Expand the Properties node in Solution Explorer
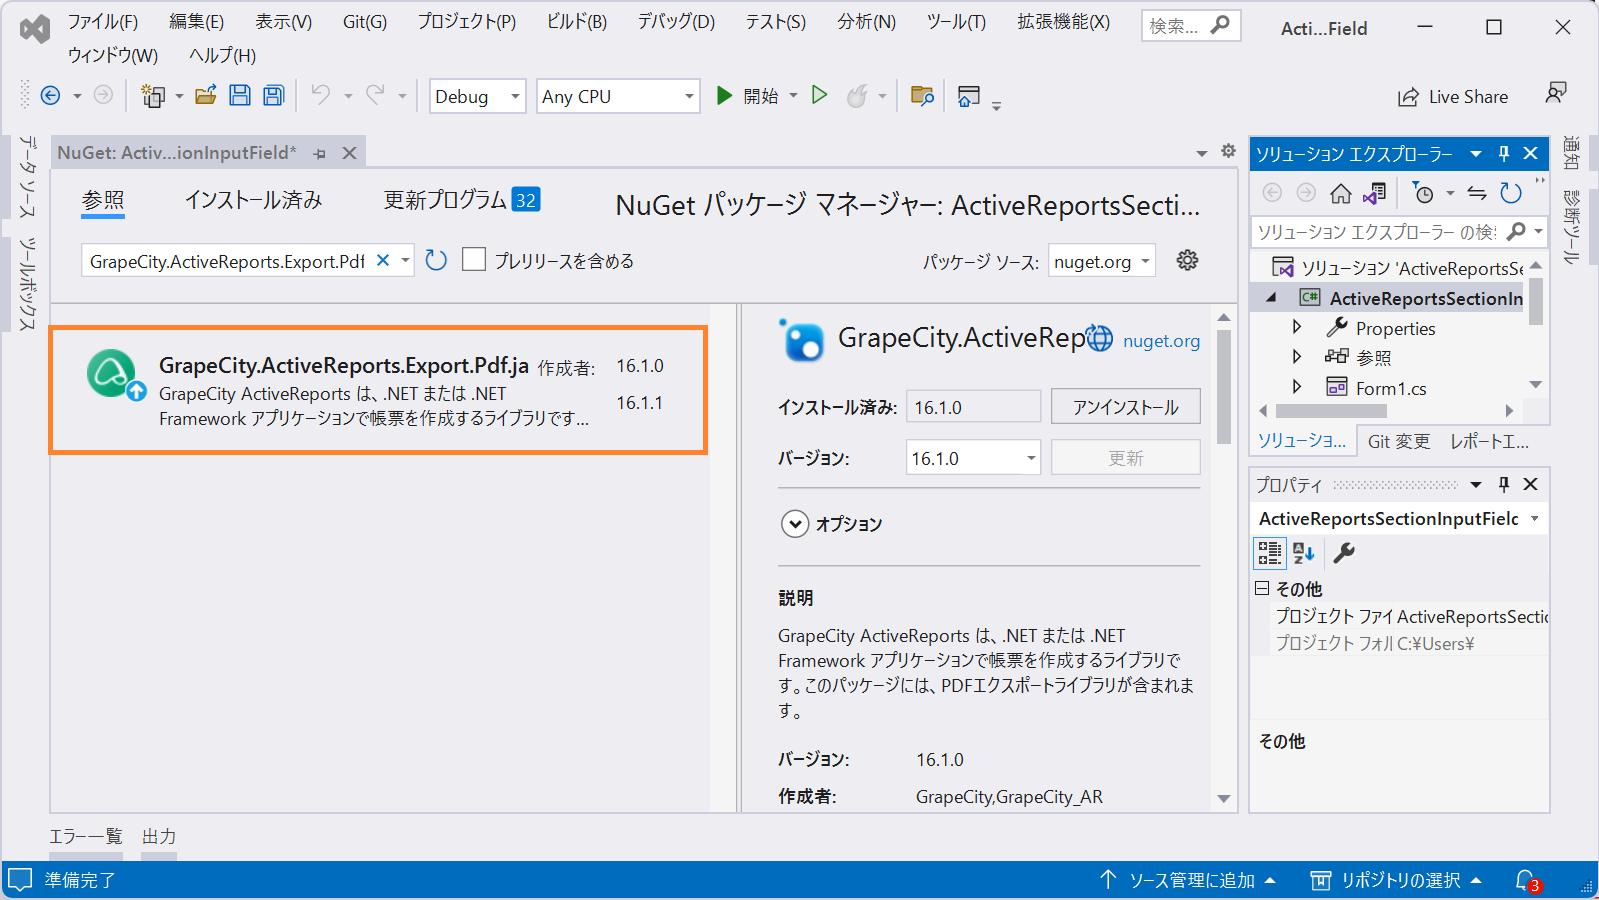Screen dimensions: 1599x900 (1297, 327)
